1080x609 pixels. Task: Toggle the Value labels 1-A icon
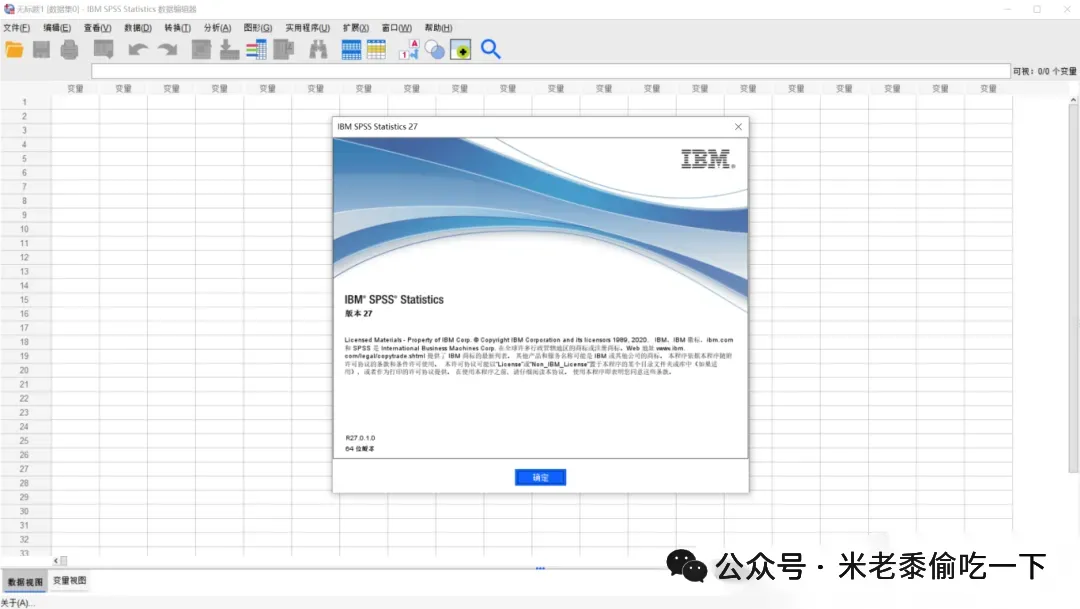(409, 50)
